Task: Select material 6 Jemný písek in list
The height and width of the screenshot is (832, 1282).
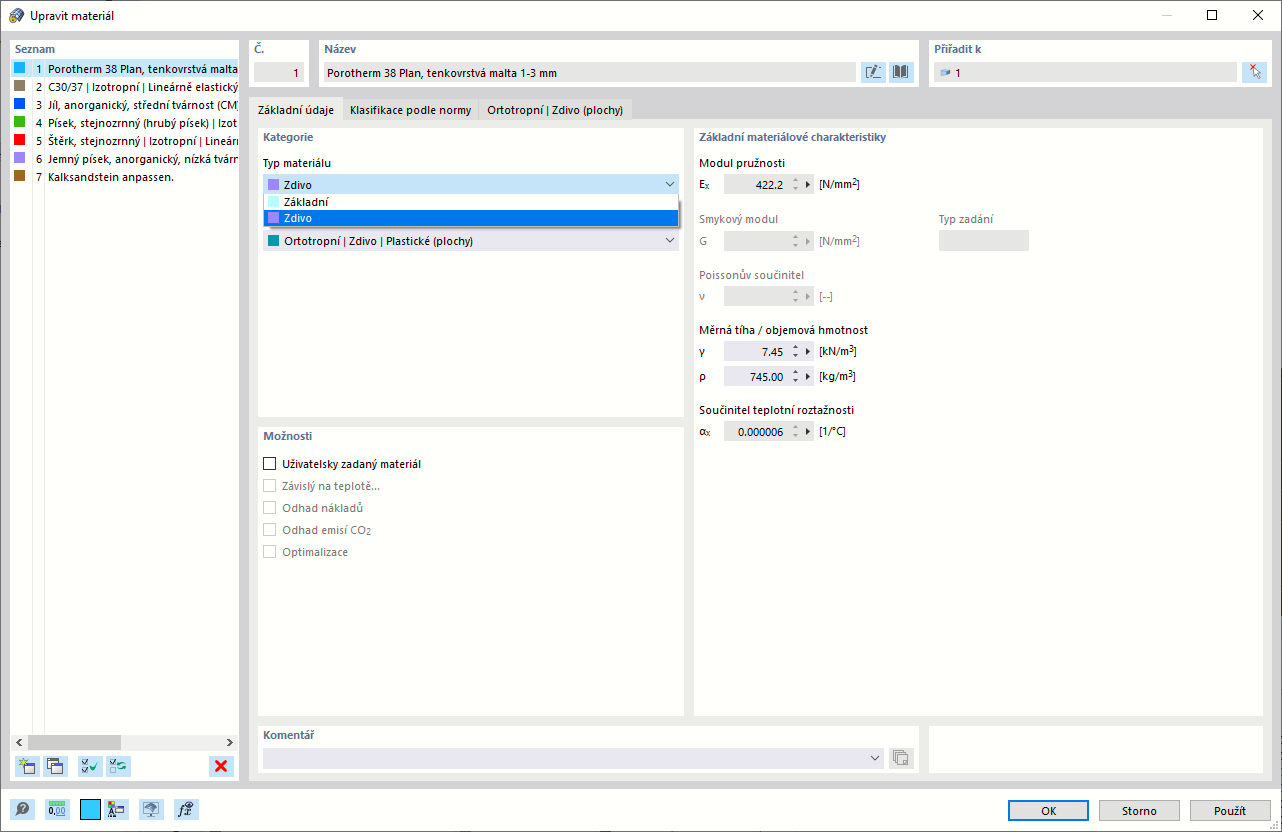Action: (x=125, y=159)
